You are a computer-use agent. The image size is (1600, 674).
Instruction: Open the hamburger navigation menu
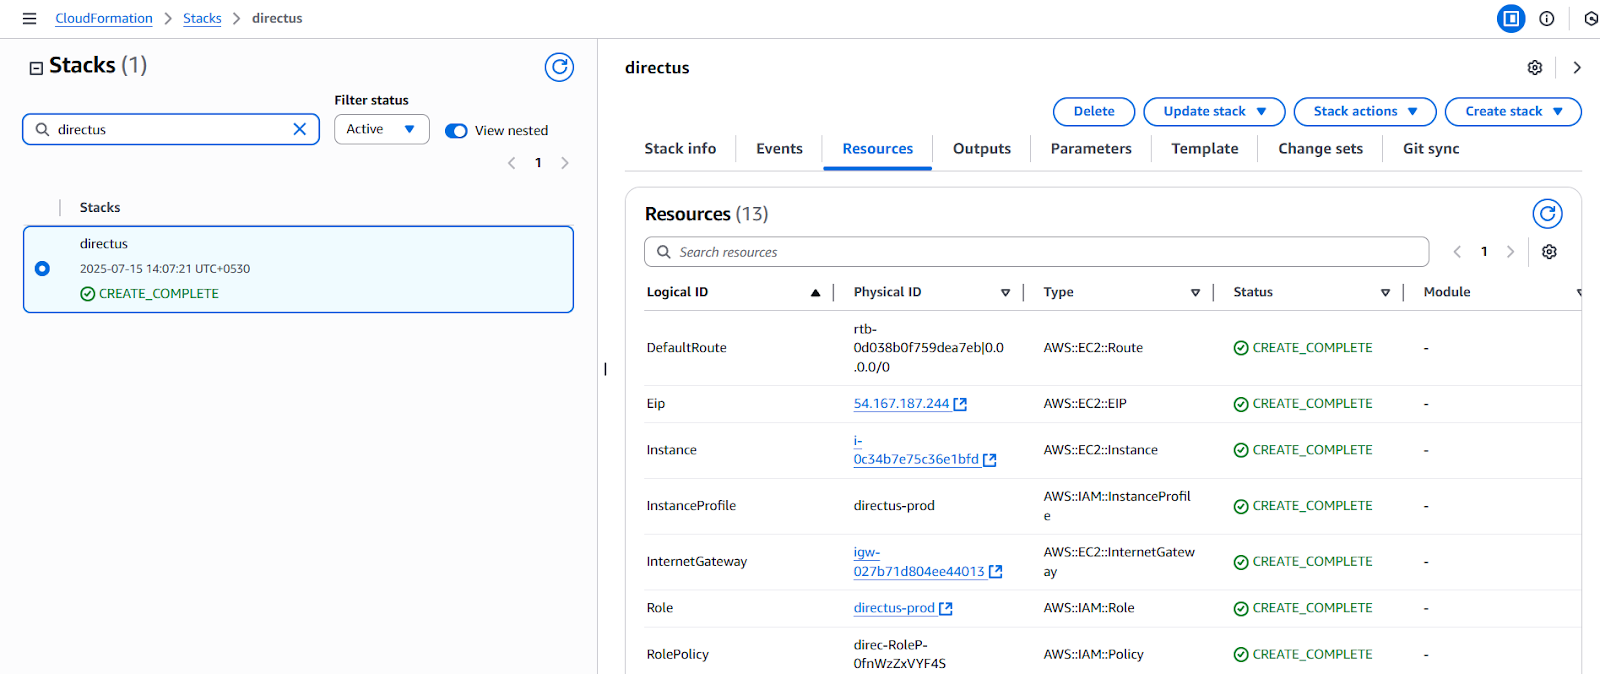(29, 18)
